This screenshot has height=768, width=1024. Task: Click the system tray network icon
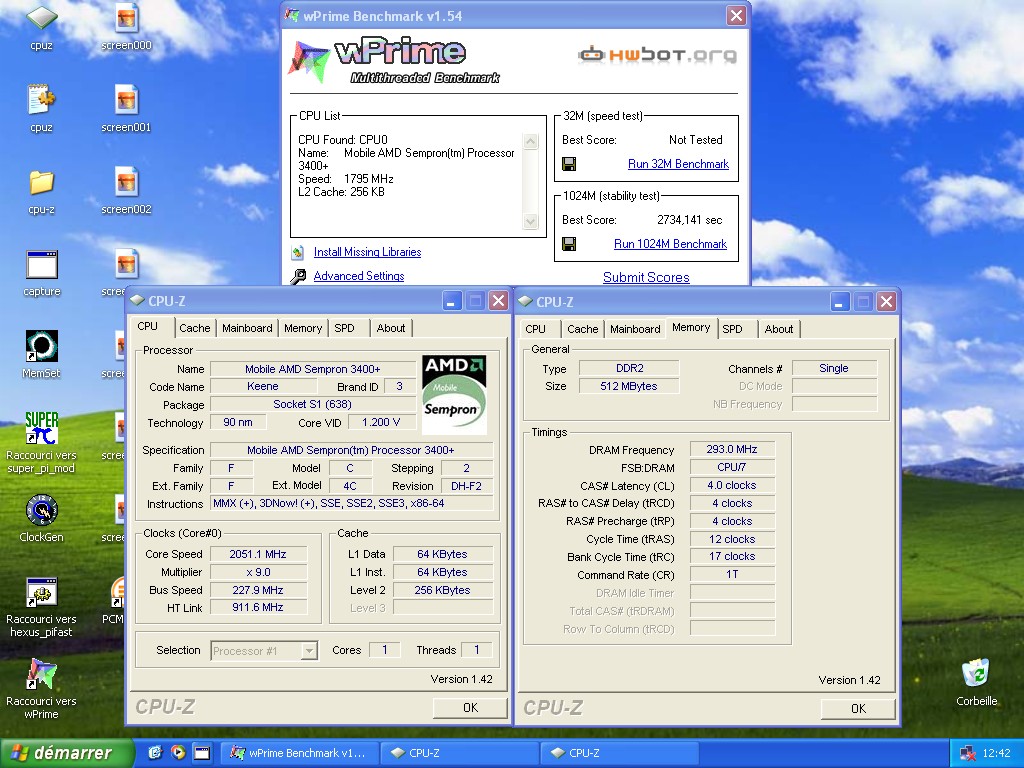tap(967, 754)
